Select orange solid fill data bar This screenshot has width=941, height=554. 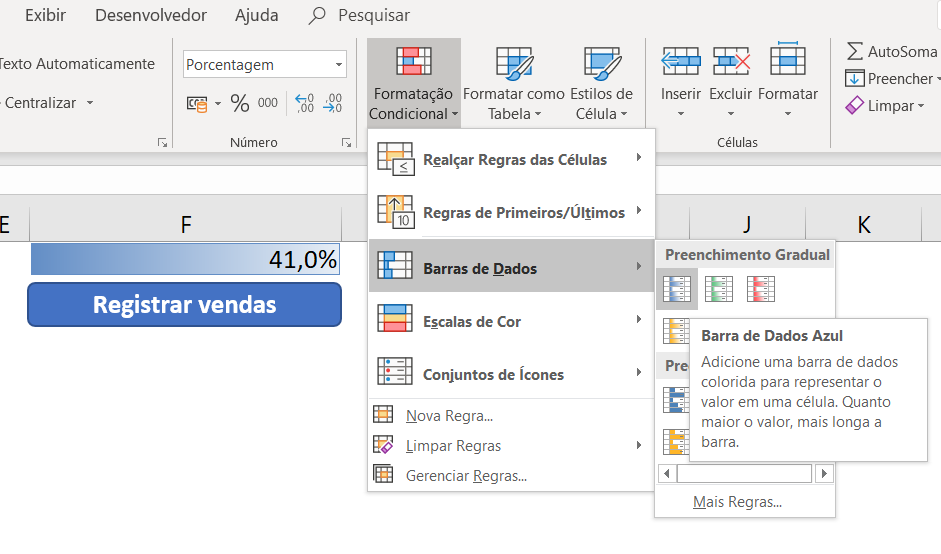pos(675,442)
